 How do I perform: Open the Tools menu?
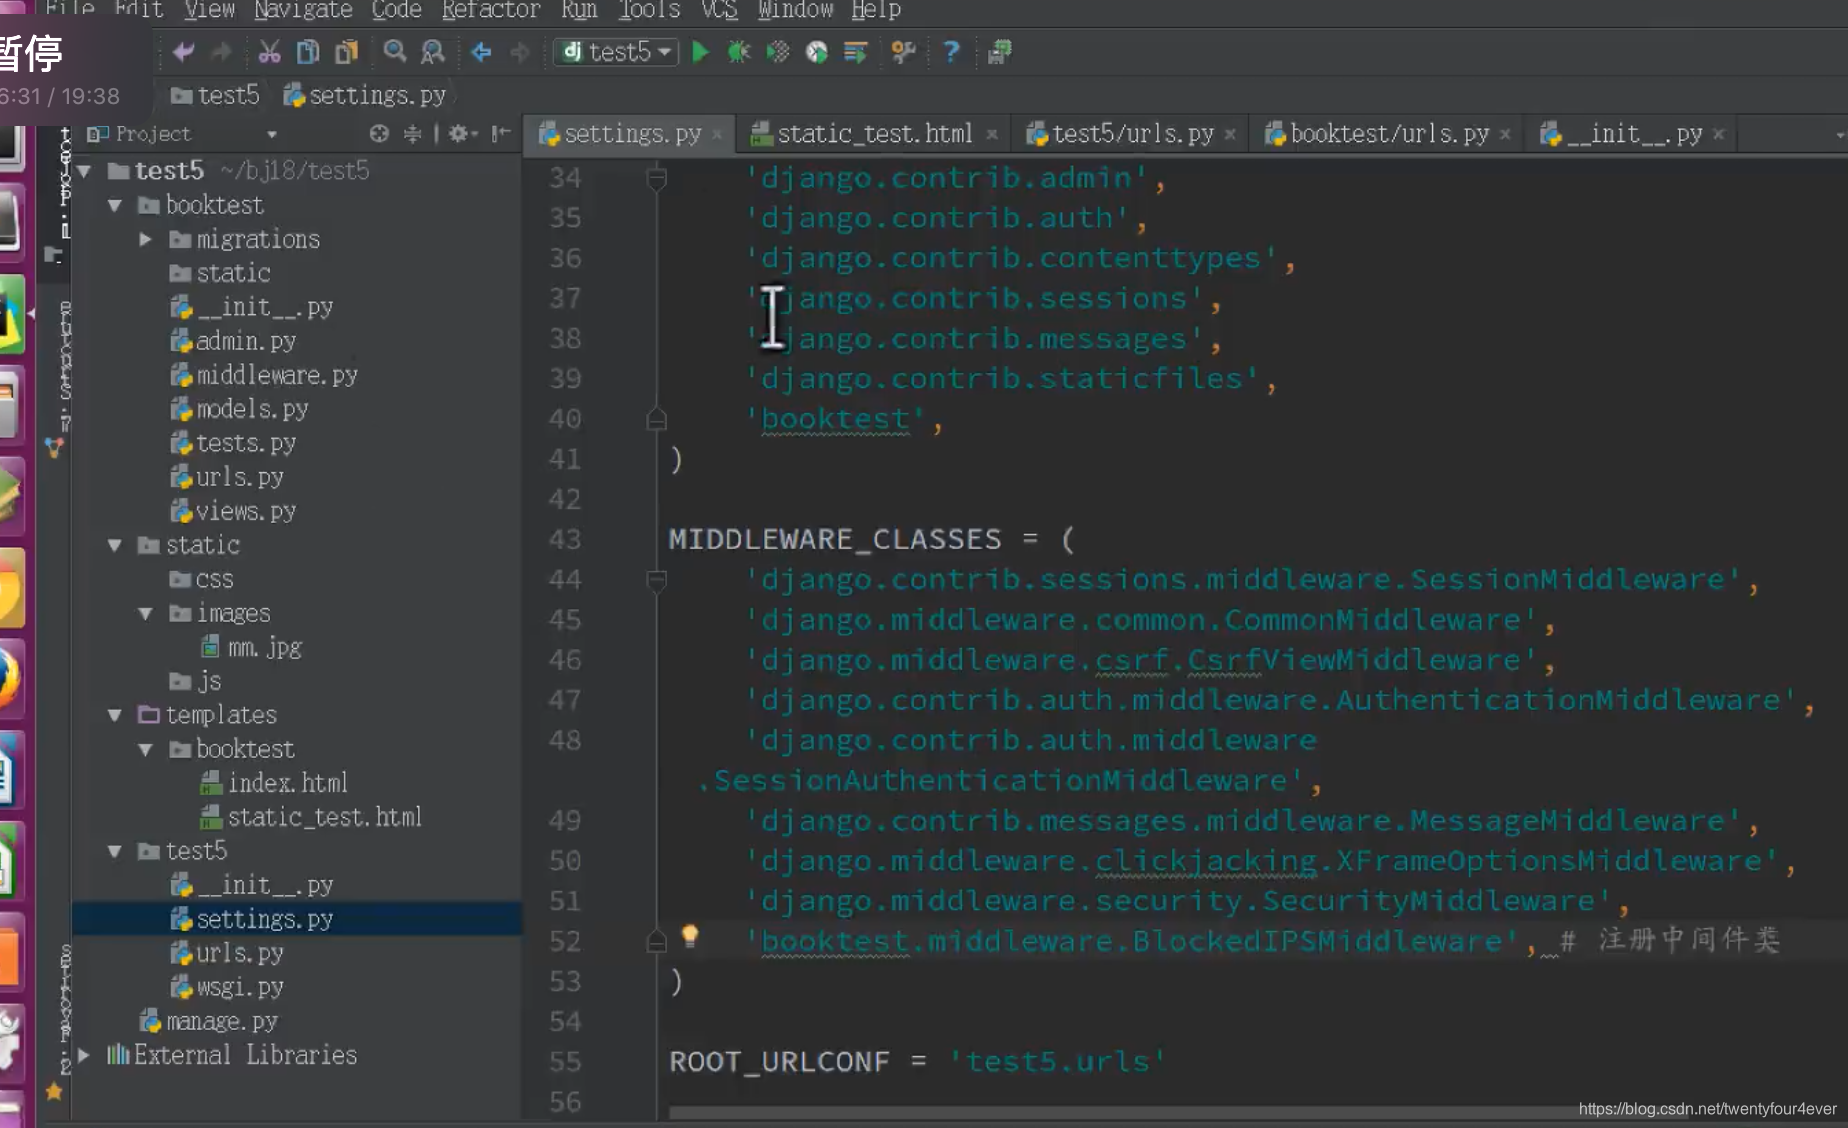point(649,10)
